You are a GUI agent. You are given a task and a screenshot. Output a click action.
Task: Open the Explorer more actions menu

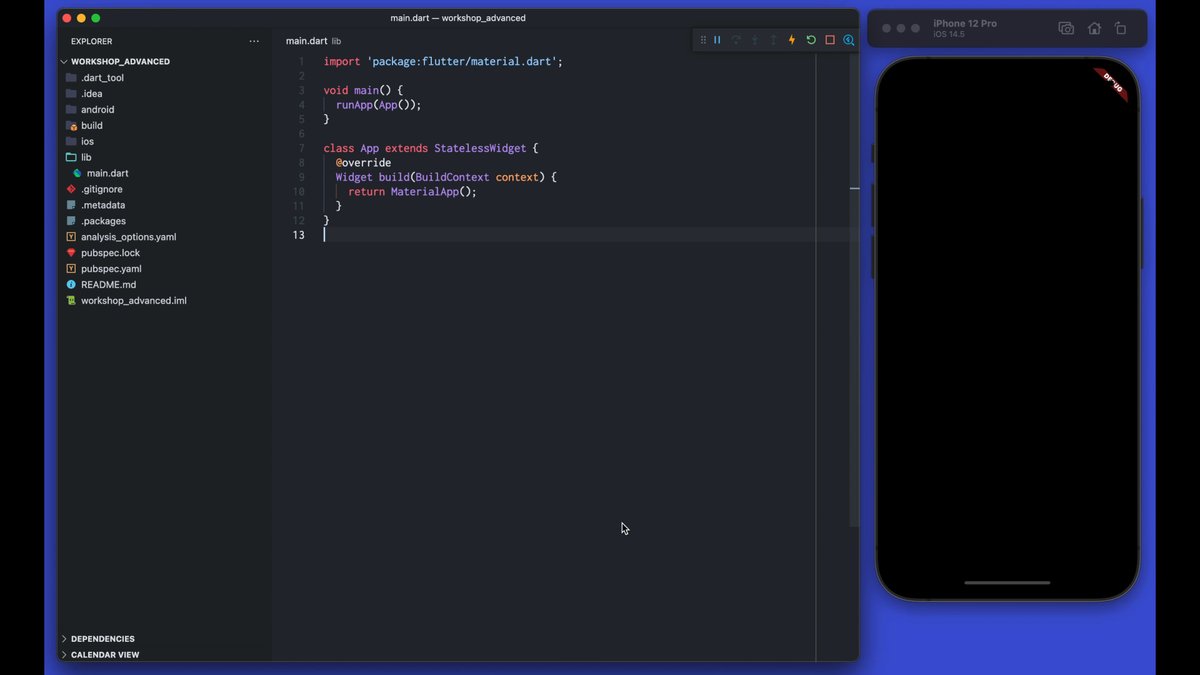click(254, 41)
